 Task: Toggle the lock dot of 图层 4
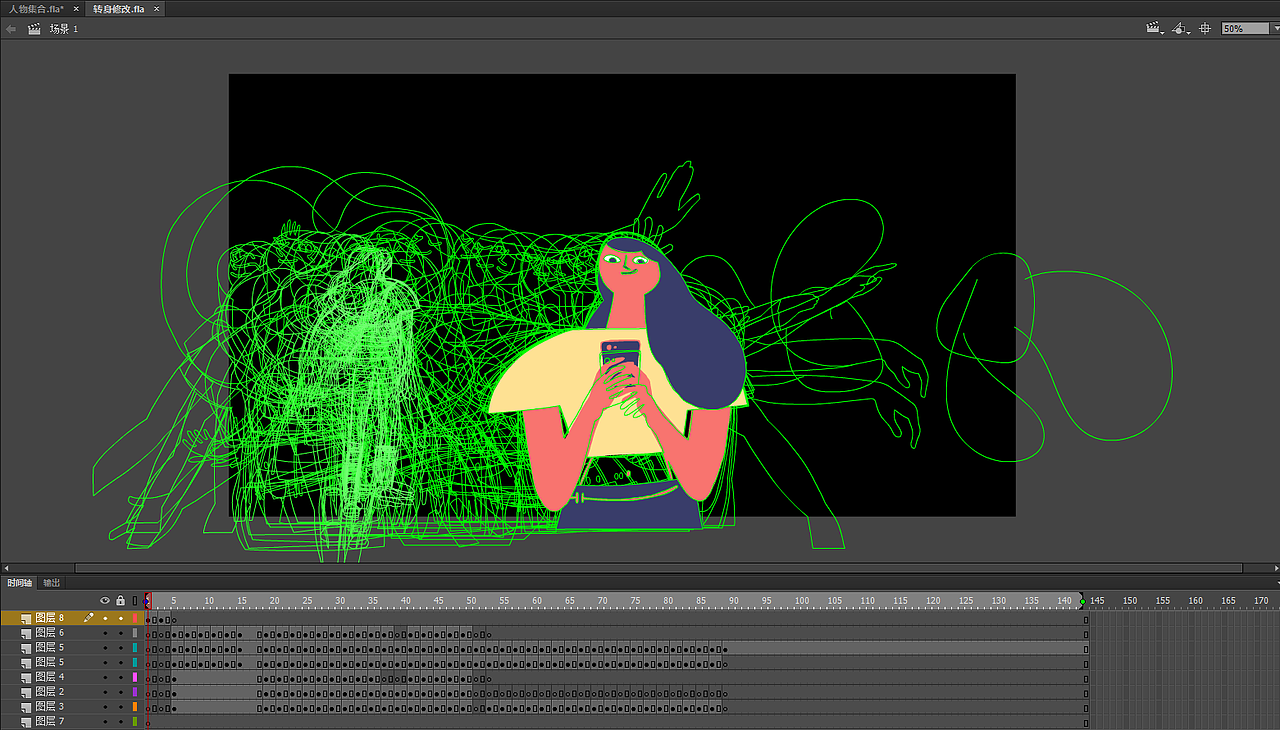click(x=120, y=677)
